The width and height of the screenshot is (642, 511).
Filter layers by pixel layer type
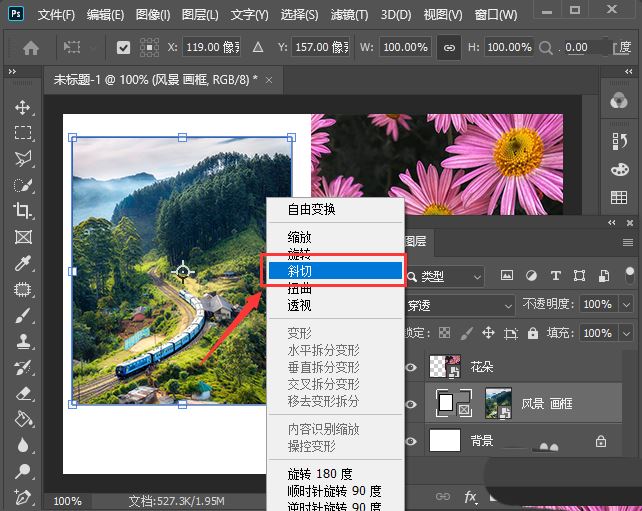(x=506, y=276)
